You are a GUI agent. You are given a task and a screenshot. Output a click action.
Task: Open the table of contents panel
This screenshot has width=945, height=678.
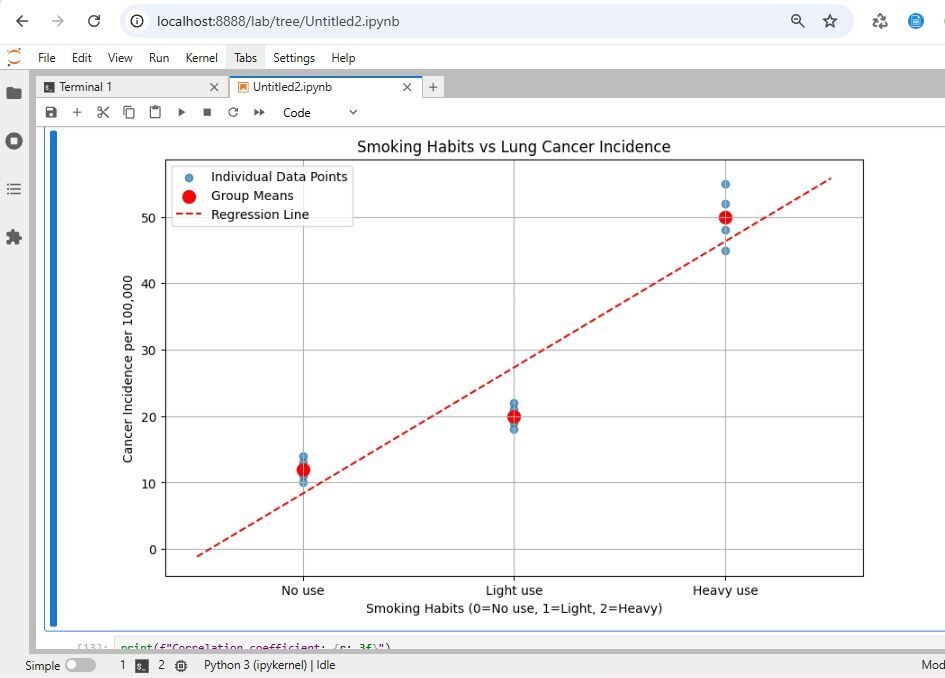click(14, 189)
